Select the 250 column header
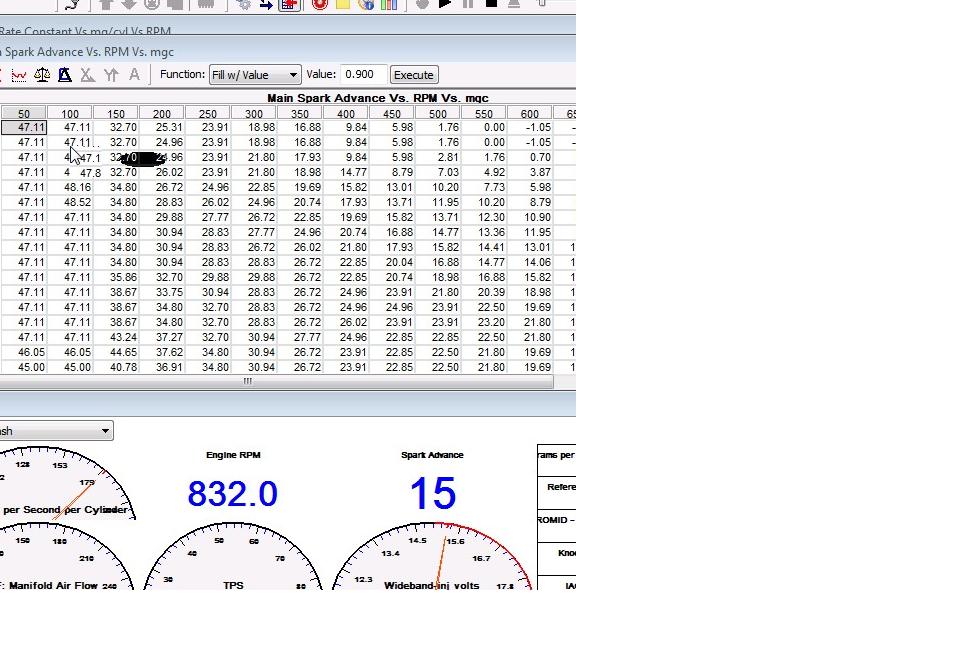Viewport: 962px width, 653px height. 207,114
